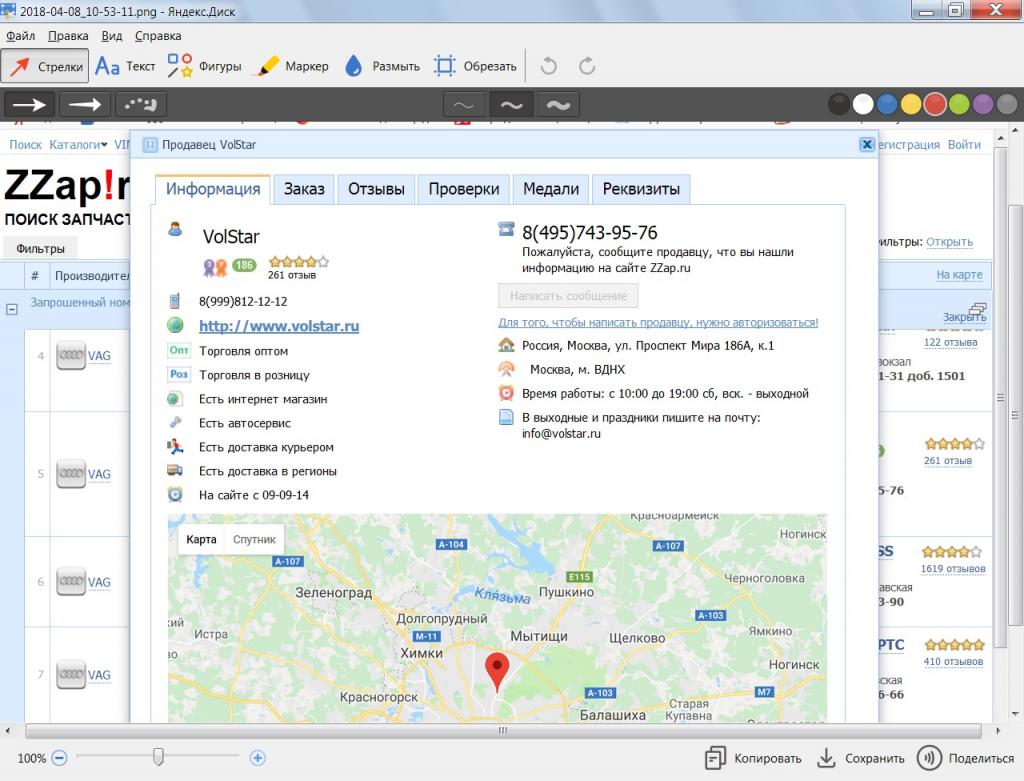Click the Копировать copy button
This screenshot has width=1024, height=781.
753,758
